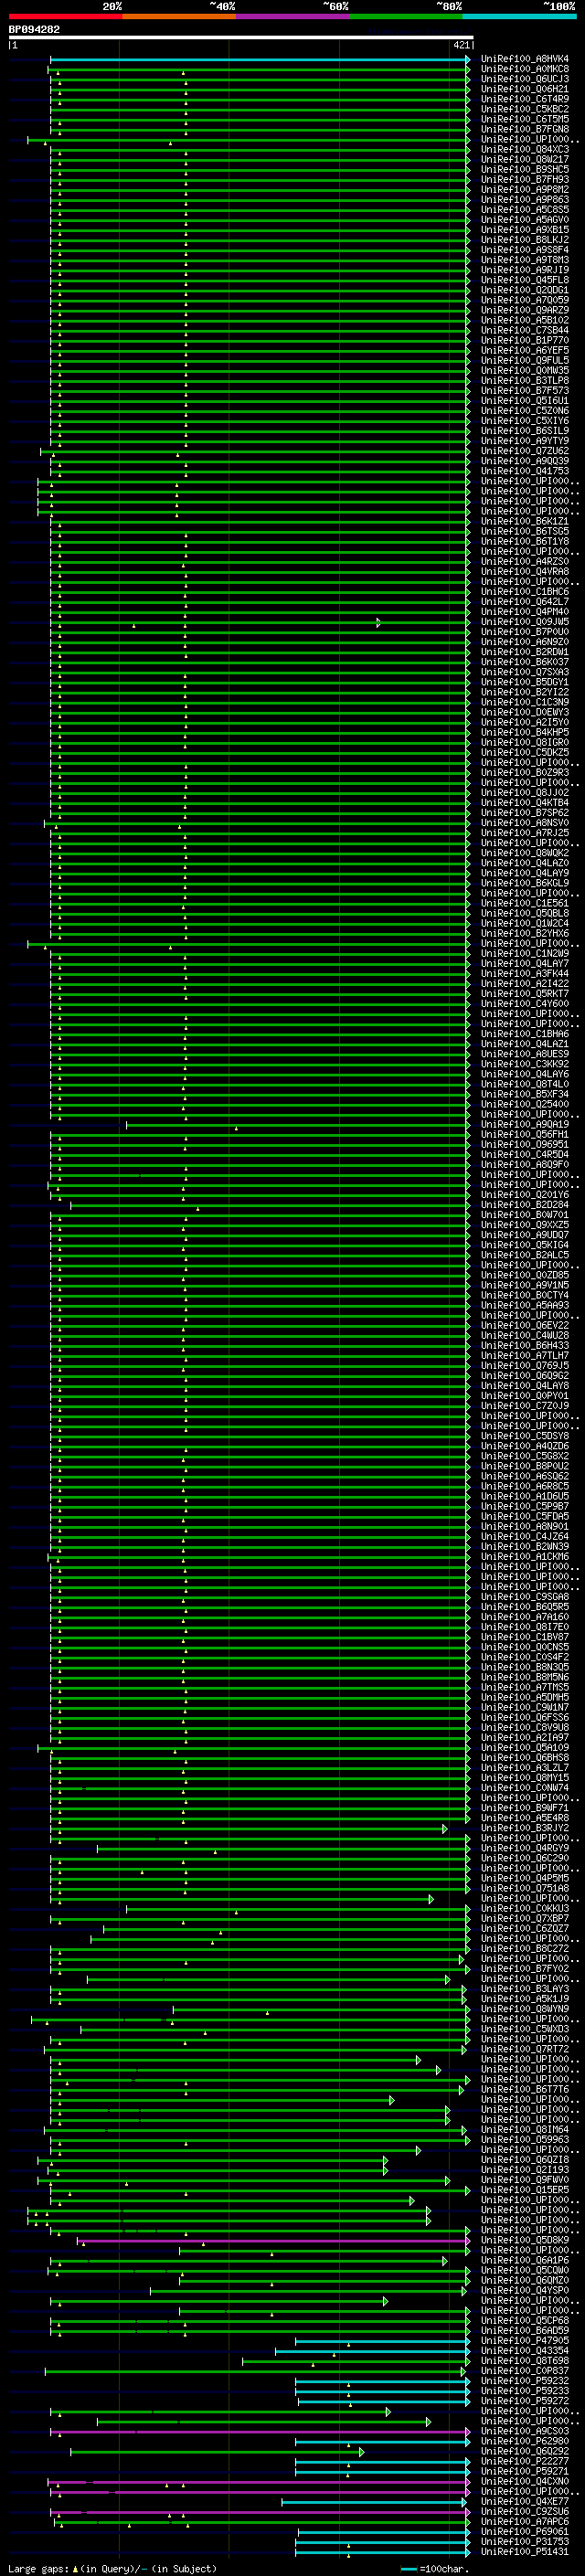Open hit UniRef100_Q4XE77
Screen dimensions: 585x2576
point(525,2501)
